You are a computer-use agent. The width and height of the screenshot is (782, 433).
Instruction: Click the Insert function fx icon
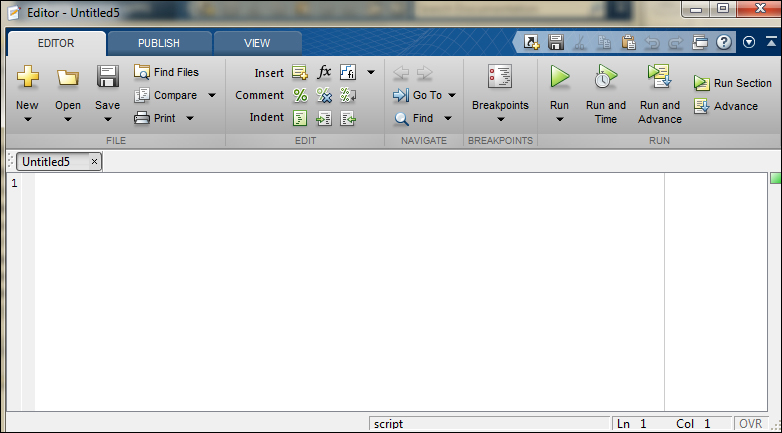(x=324, y=72)
